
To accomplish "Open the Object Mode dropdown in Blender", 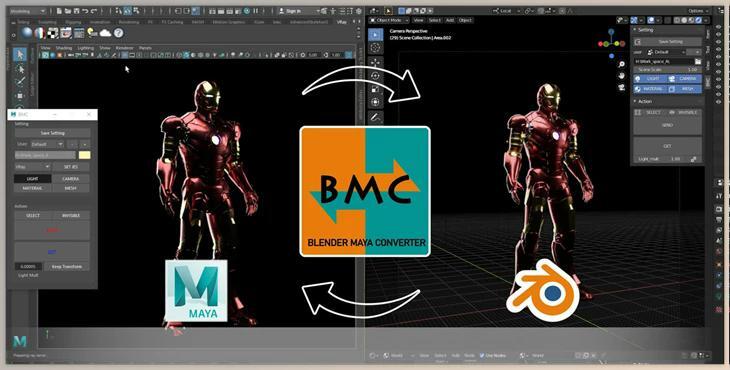I will [x=389, y=20].
